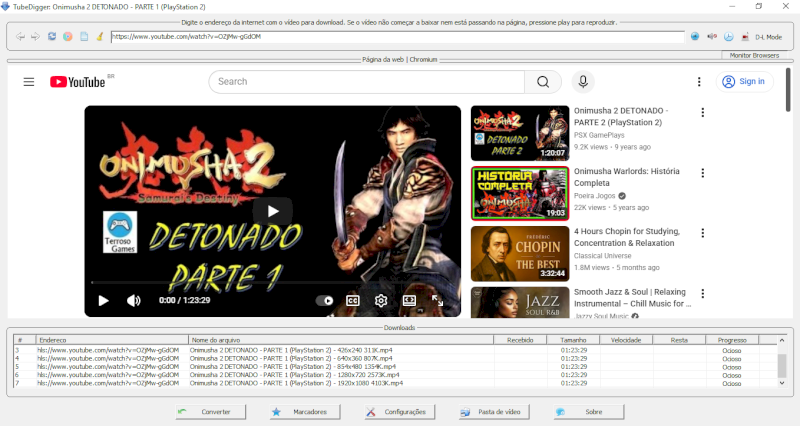Toggle the autoplay switch in player
800x426 pixels.
coord(325,300)
